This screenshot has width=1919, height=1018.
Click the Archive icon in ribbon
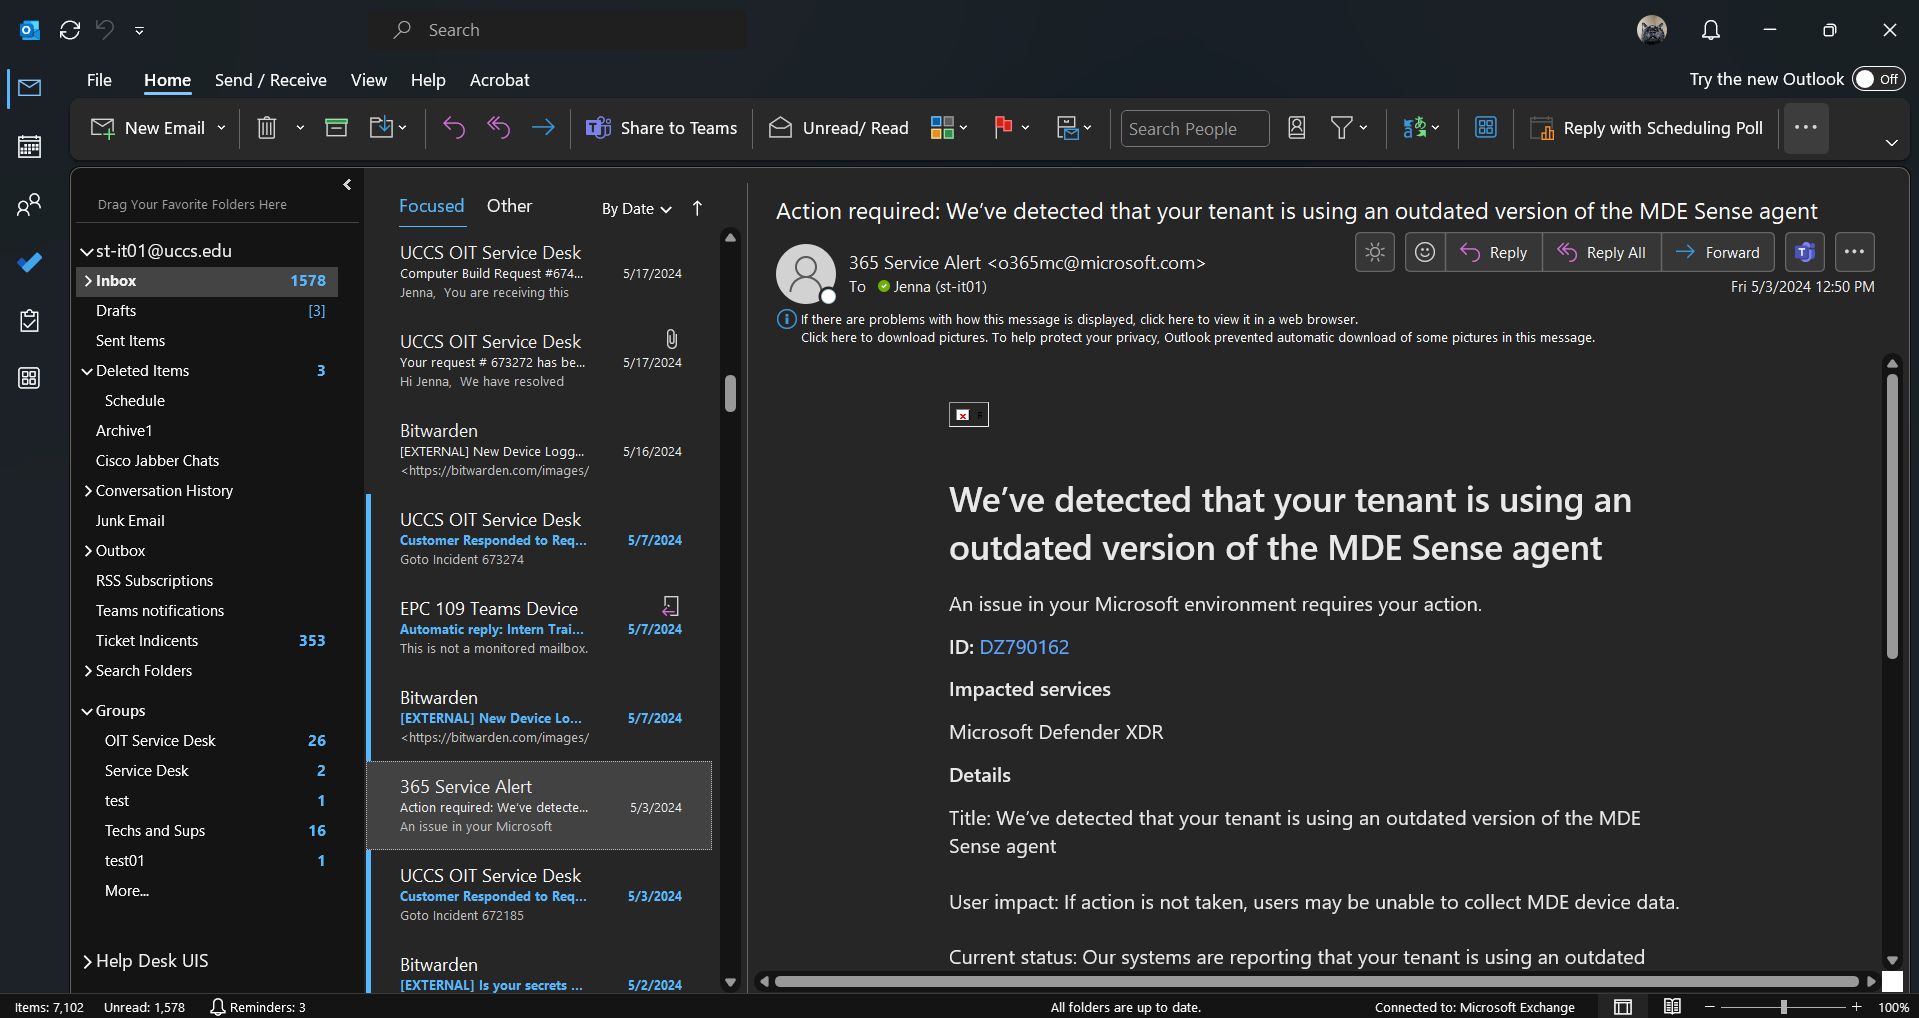click(x=337, y=128)
